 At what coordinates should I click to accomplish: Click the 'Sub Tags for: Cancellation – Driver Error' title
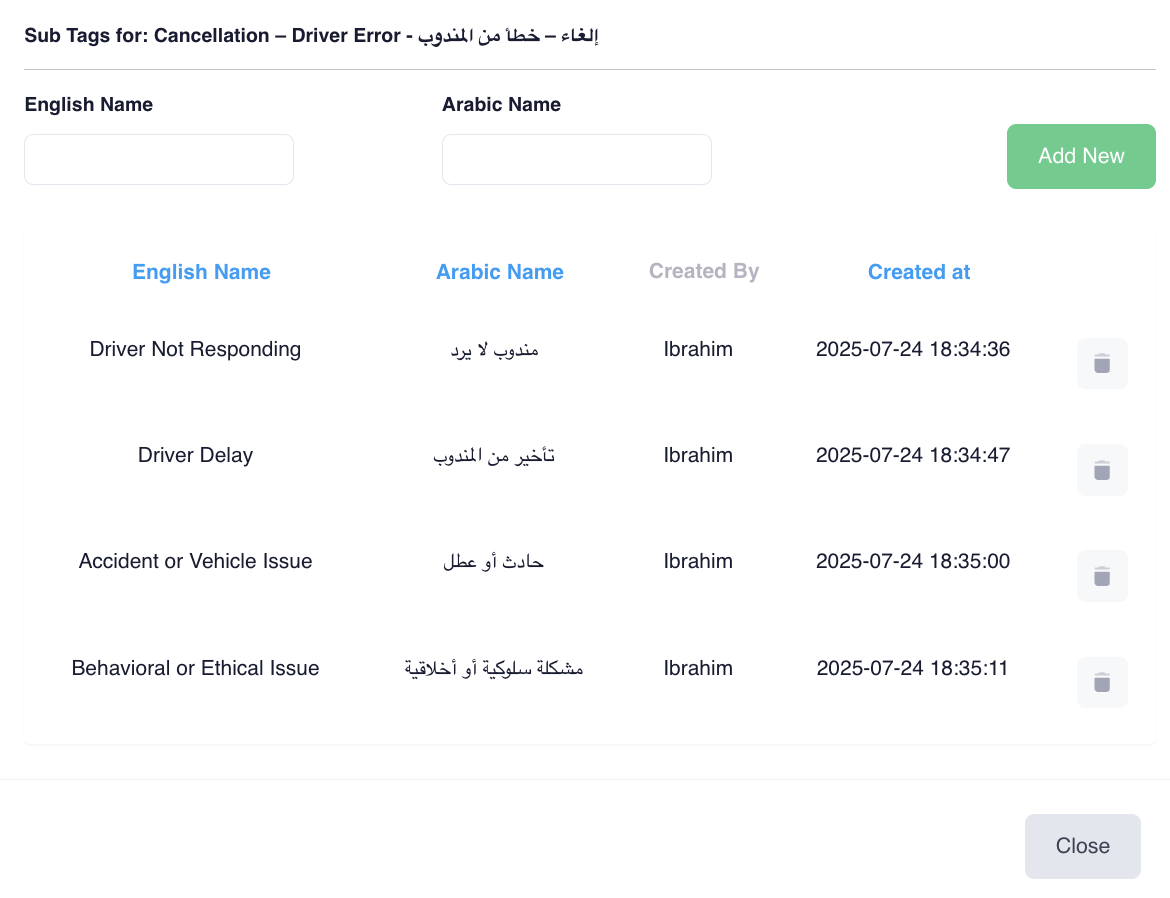311,35
